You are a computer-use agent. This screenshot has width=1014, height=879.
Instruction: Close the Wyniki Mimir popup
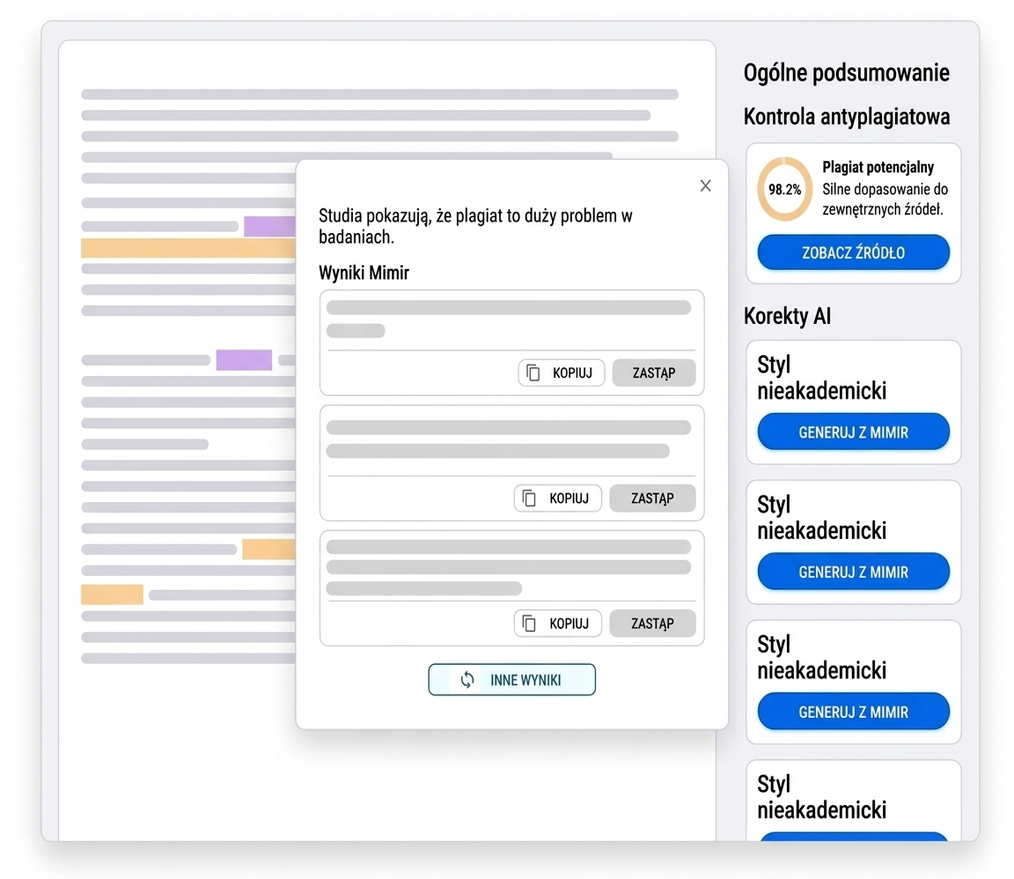click(x=706, y=186)
